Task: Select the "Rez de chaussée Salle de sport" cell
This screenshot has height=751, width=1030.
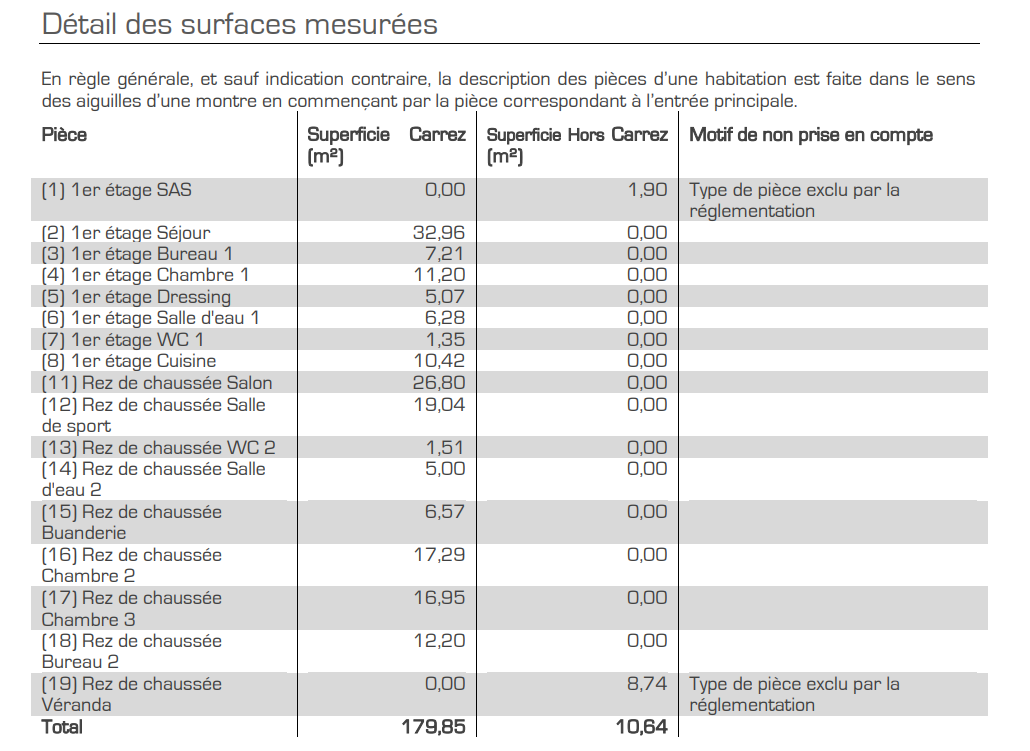Action: point(153,415)
